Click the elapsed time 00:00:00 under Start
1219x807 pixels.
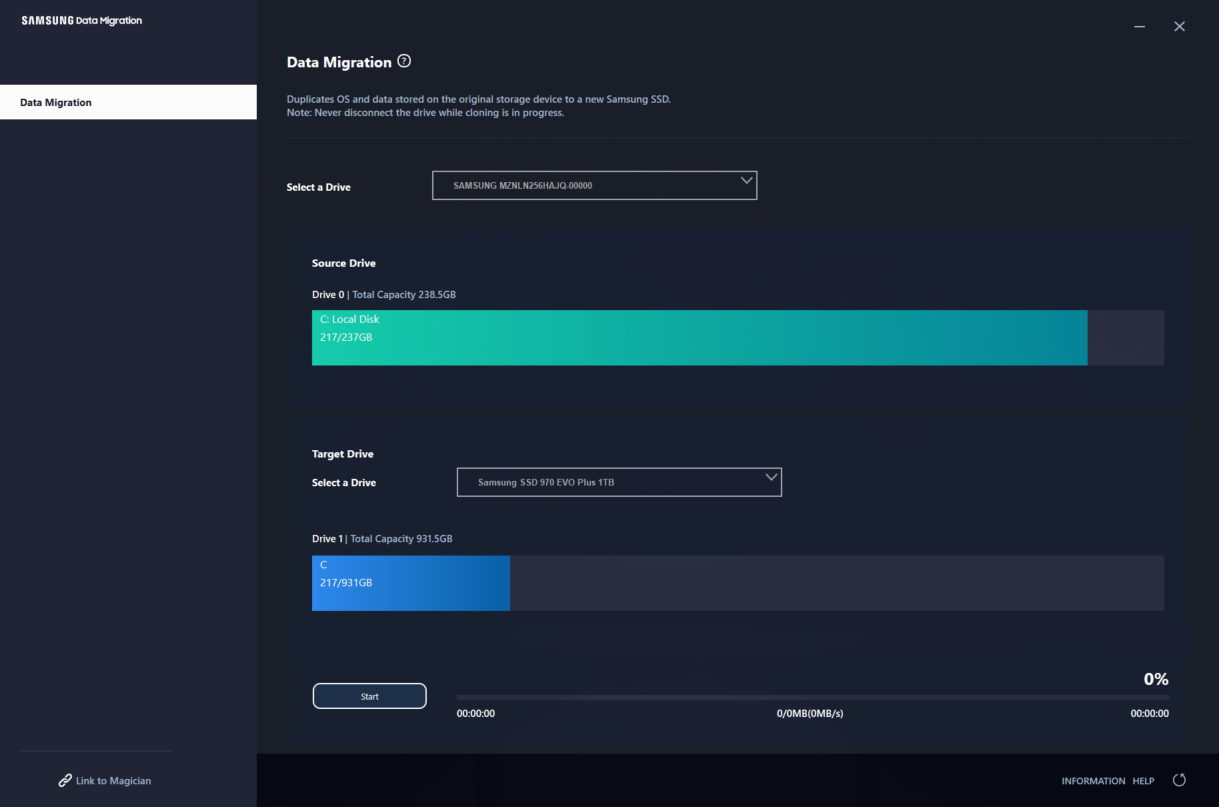[476, 714]
